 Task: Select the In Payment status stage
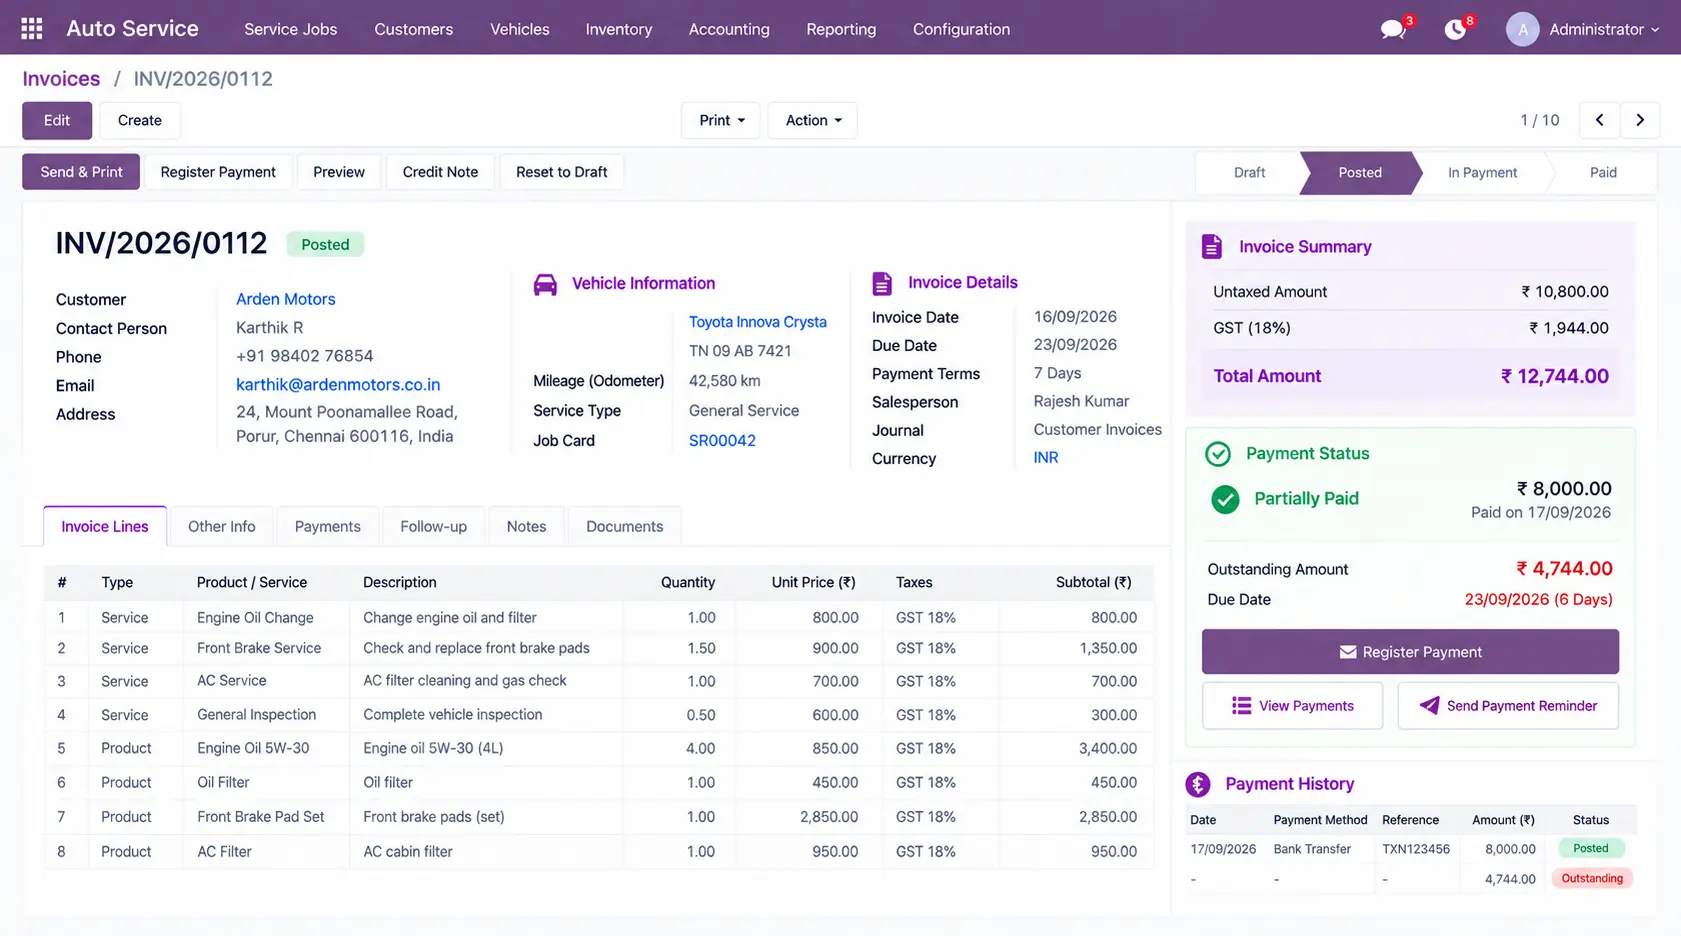pyautogui.click(x=1482, y=173)
